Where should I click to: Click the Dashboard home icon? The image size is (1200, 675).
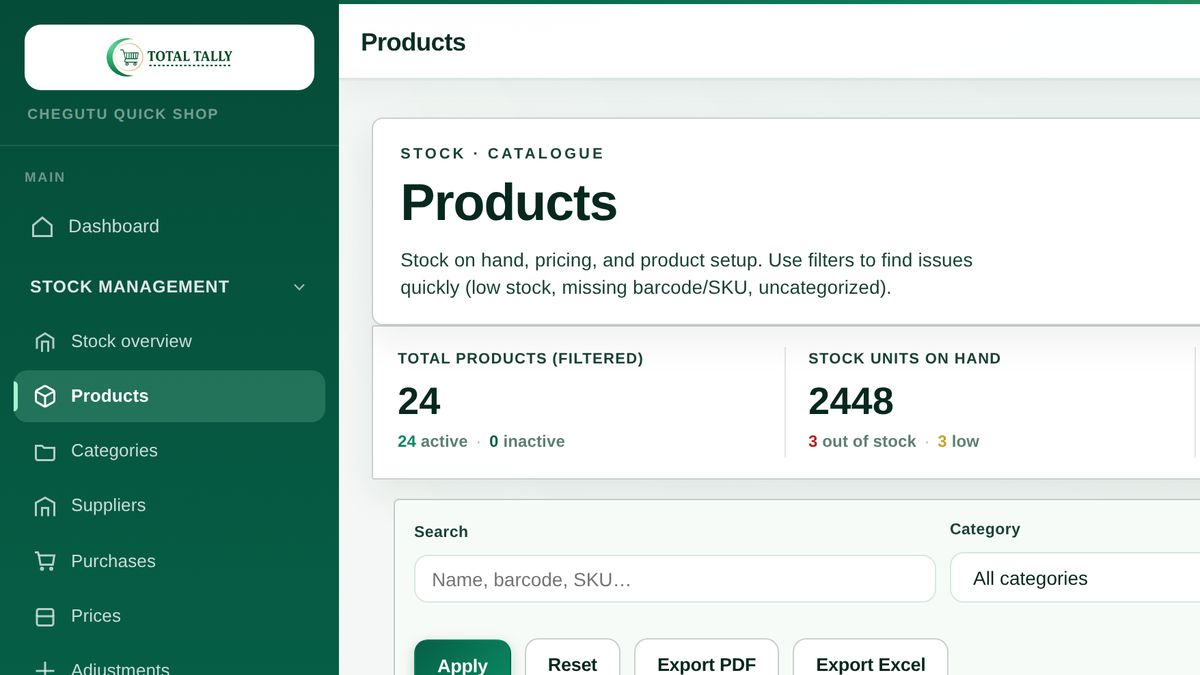point(42,227)
